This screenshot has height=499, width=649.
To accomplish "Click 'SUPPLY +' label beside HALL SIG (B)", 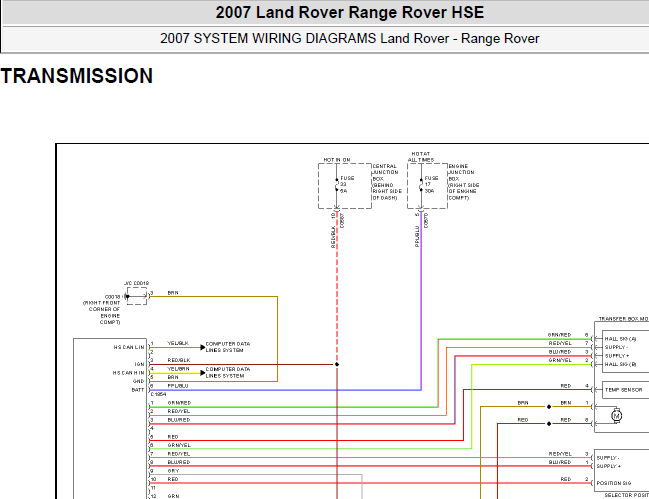I will coord(617,356).
